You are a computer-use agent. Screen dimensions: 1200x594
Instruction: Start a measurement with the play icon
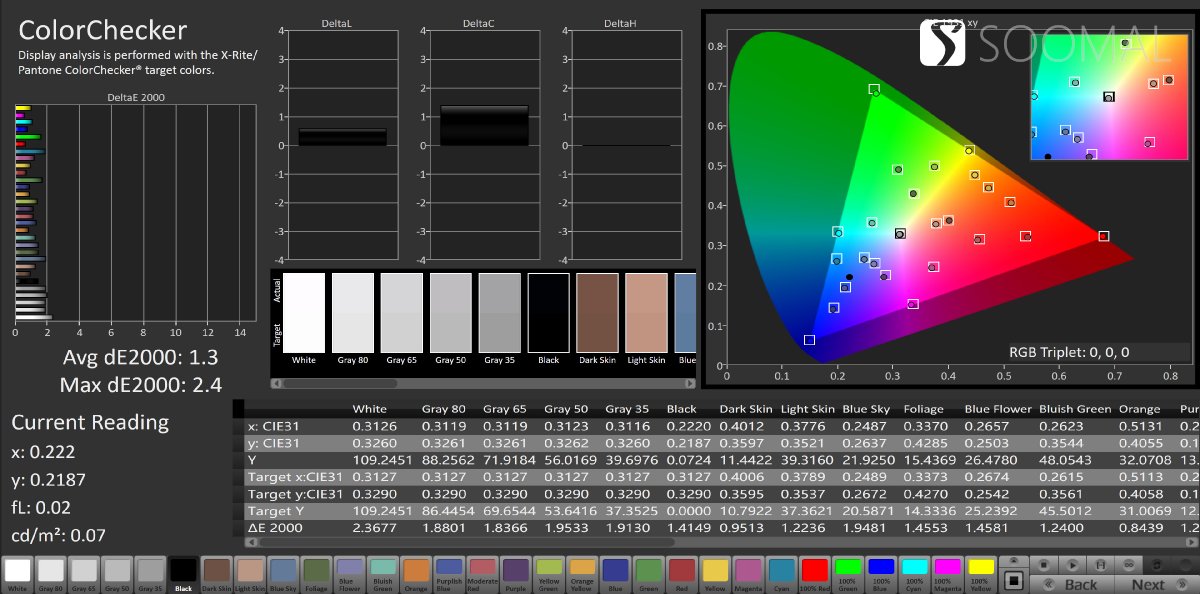1073,565
